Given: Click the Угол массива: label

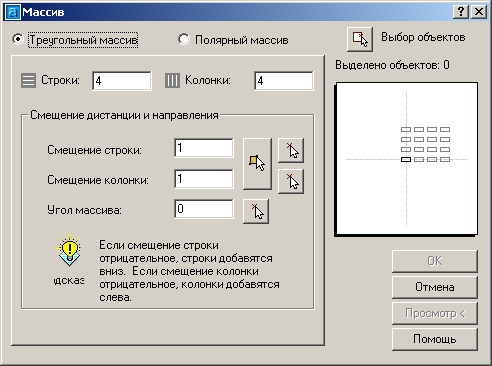Looking at the screenshot, I should [x=84, y=210].
